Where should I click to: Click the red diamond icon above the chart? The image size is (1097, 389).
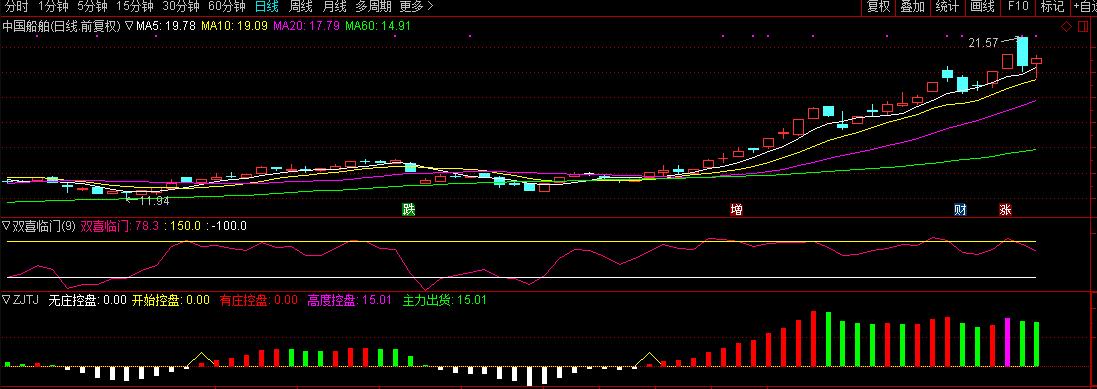pos(1066,27)
